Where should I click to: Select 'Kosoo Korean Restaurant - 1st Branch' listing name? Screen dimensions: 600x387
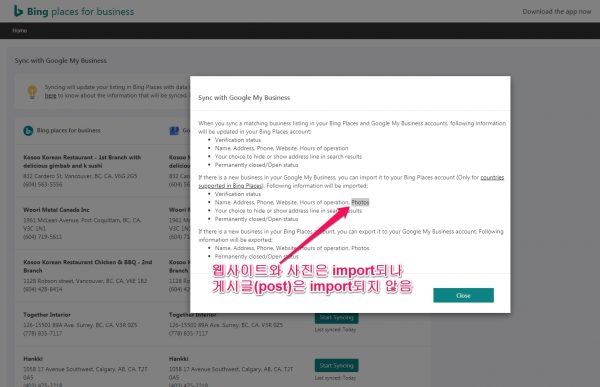tap(82, 162)
